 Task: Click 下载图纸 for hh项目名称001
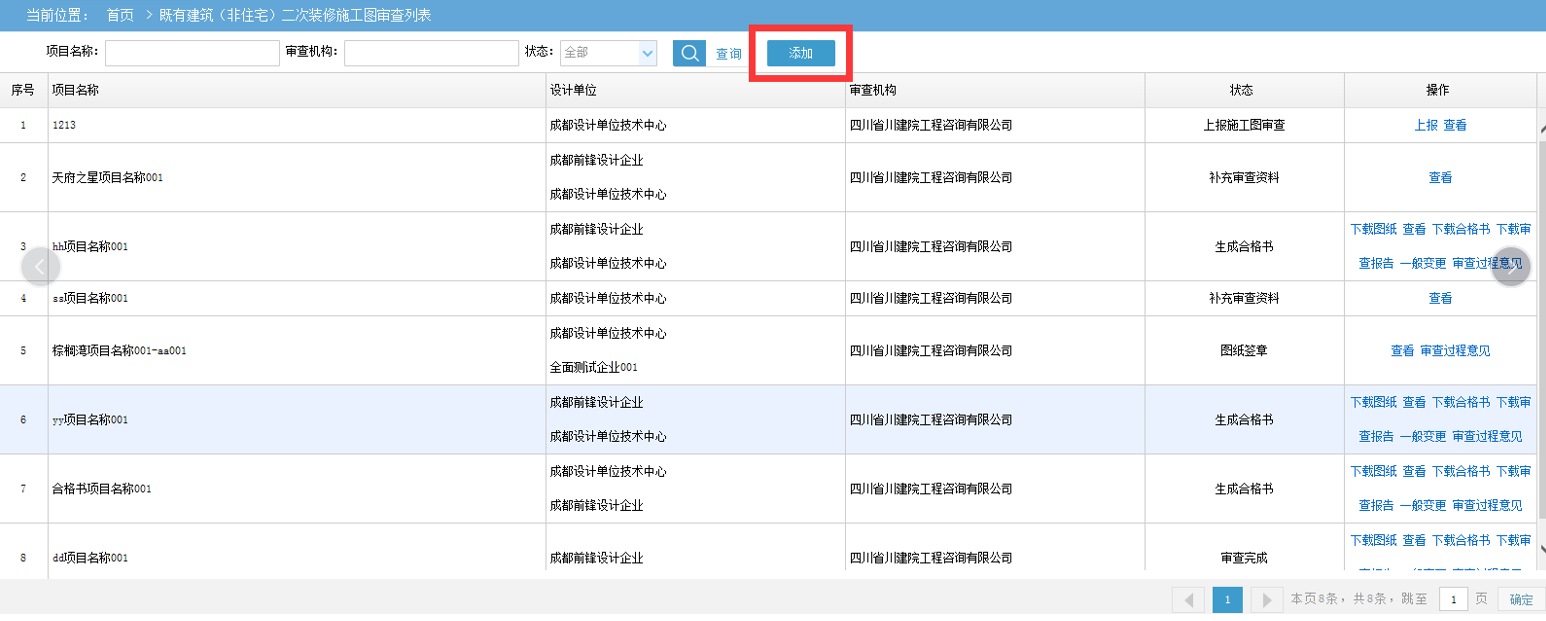click(x=1373, y=229)
